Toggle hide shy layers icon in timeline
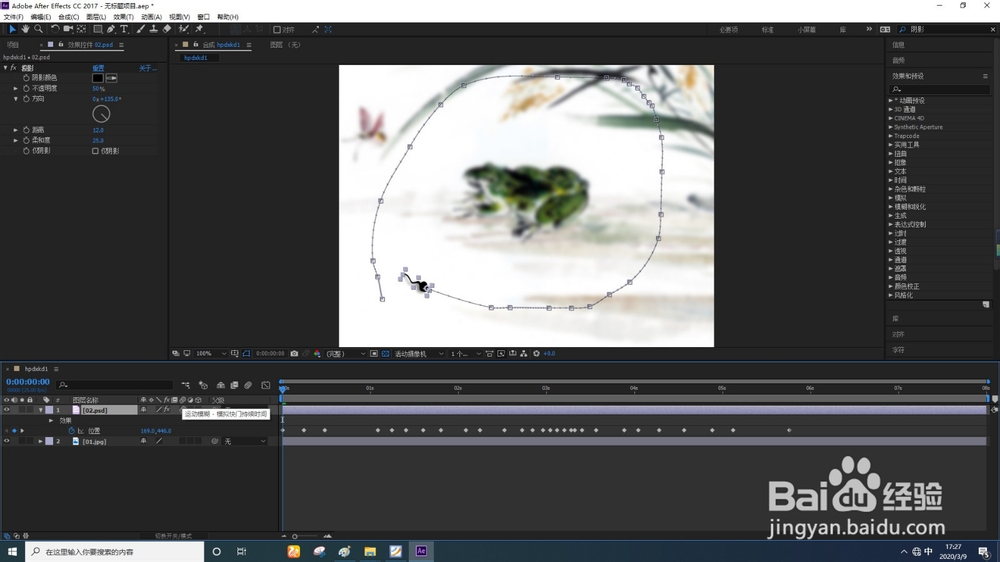 (221, 385)
